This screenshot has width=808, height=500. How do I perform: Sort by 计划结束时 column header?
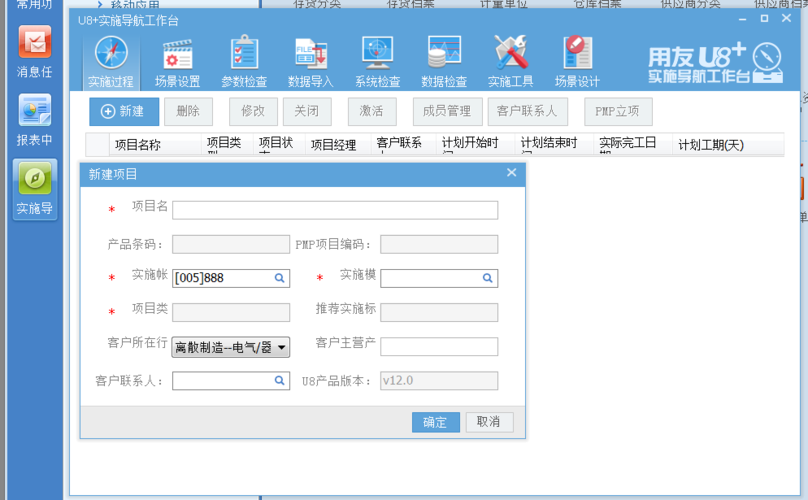click(554, 145)
